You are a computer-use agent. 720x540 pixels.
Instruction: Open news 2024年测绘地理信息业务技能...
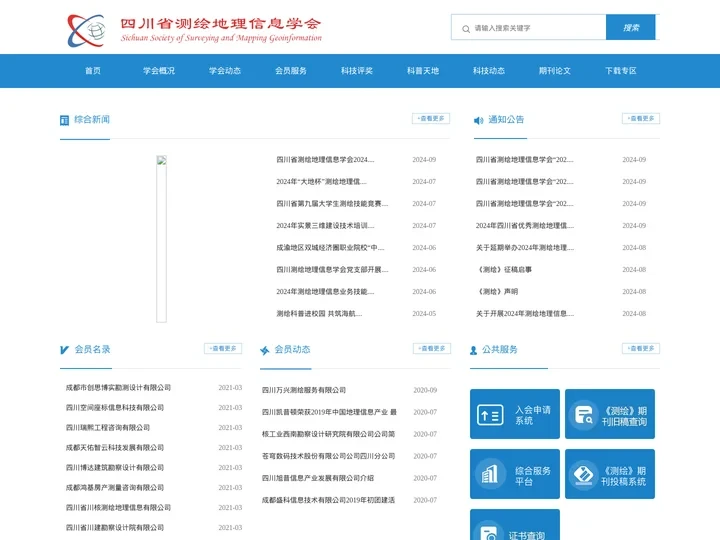(x=325, y=292)
